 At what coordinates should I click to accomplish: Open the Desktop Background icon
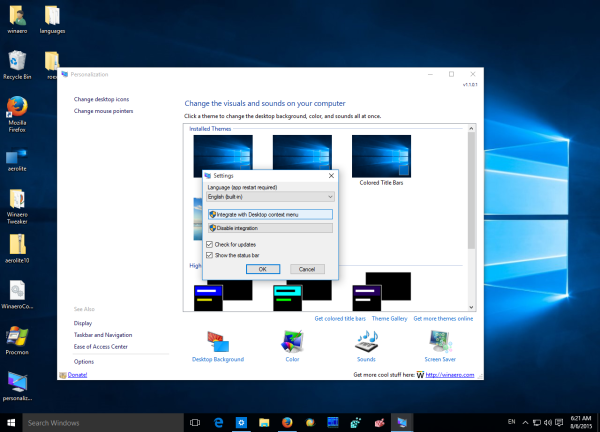(218, 342)
